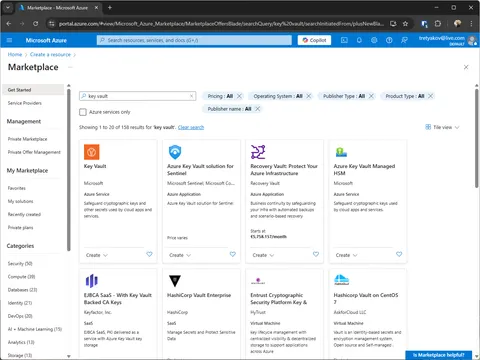Click the Recovery Vault purple logo
480x360 pixels.
coord(258,152)
